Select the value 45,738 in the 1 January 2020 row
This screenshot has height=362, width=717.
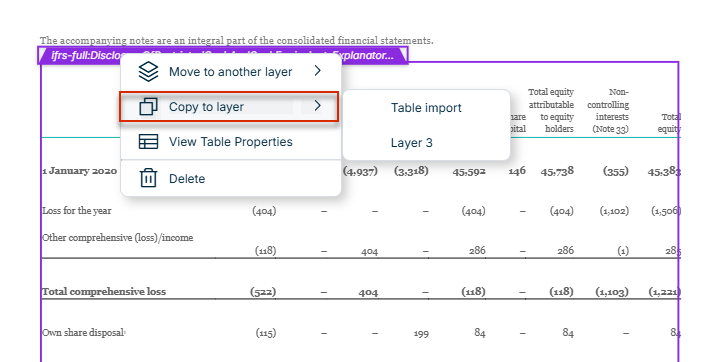[x=557, y=171]
